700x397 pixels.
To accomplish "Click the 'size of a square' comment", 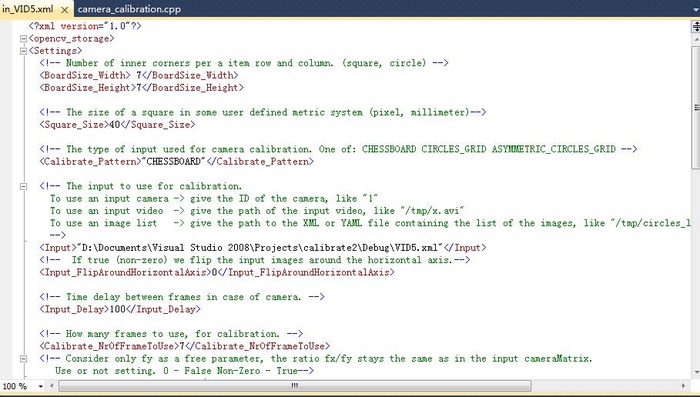I will pyautogui.click(x=262, y=113).
